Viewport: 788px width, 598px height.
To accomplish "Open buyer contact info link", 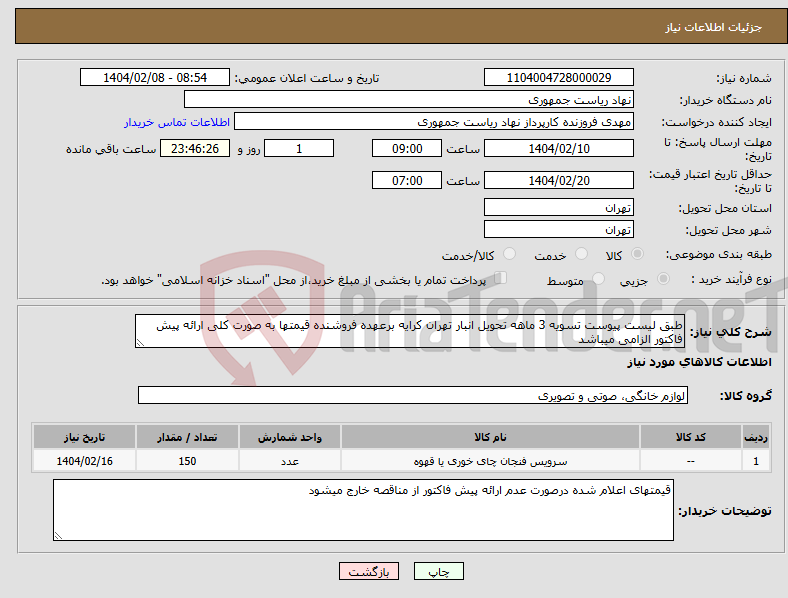I will pos(177,123).
